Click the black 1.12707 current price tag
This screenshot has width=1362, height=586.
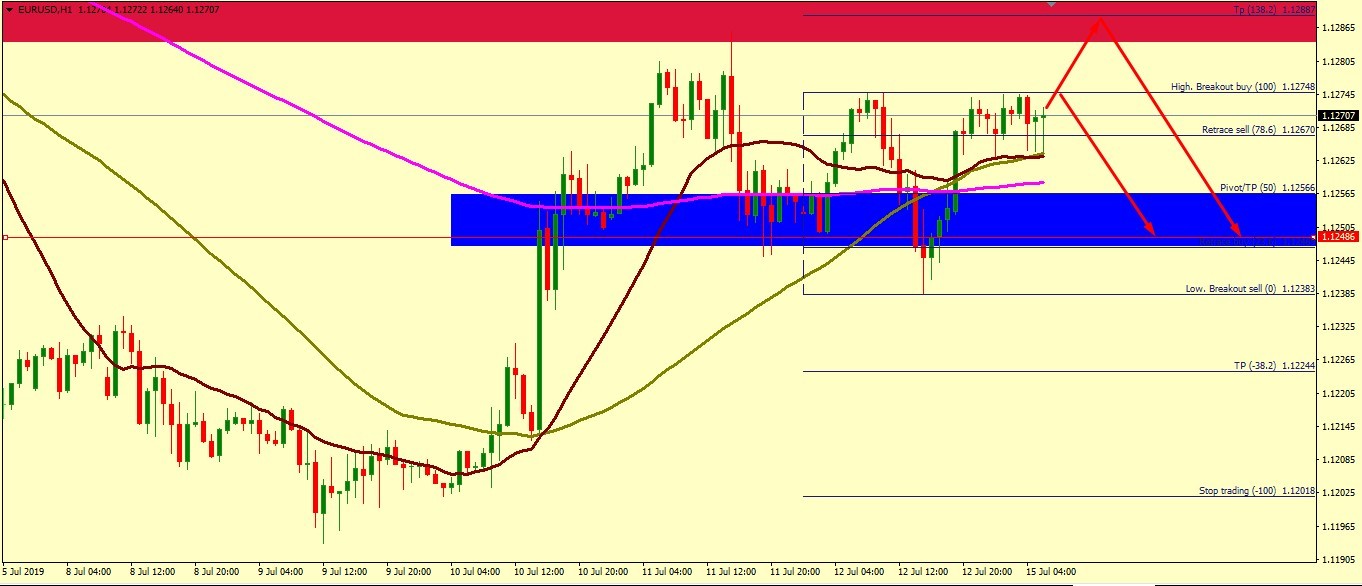coord(1339,115)
